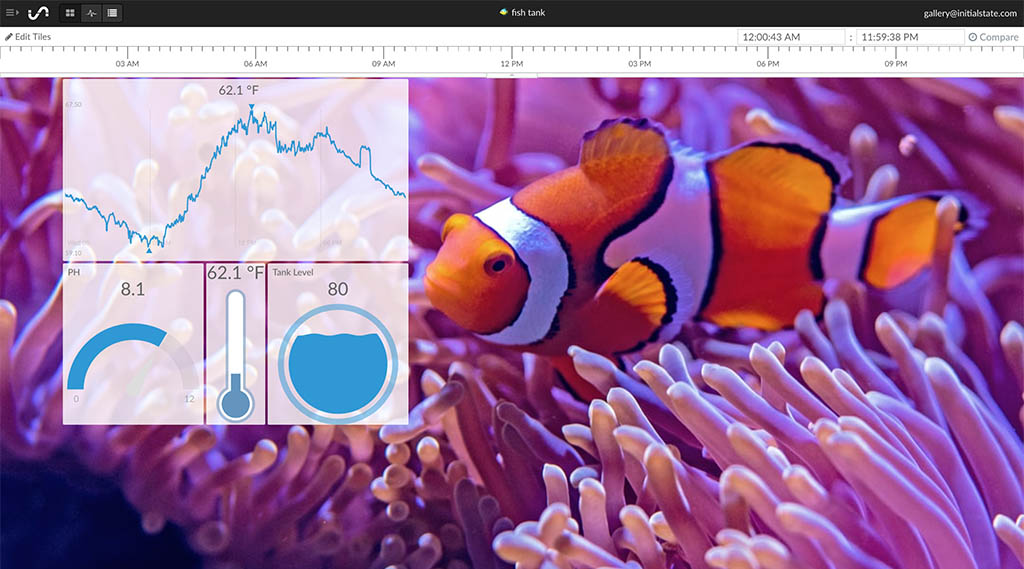Open the hamburger side menu
This screenshot has width=1024, height=569.
point(11,12)
